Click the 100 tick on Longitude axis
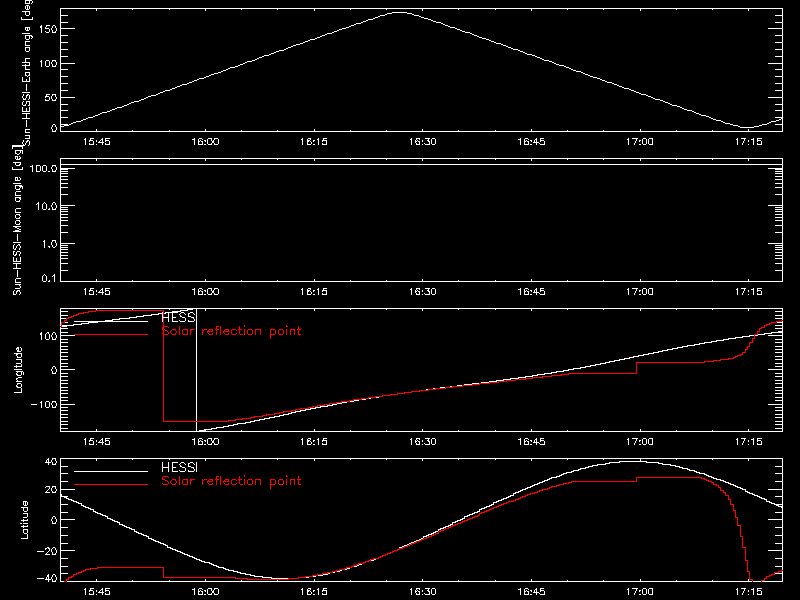This screenshot has height=600, width=800. click(48, 336)
